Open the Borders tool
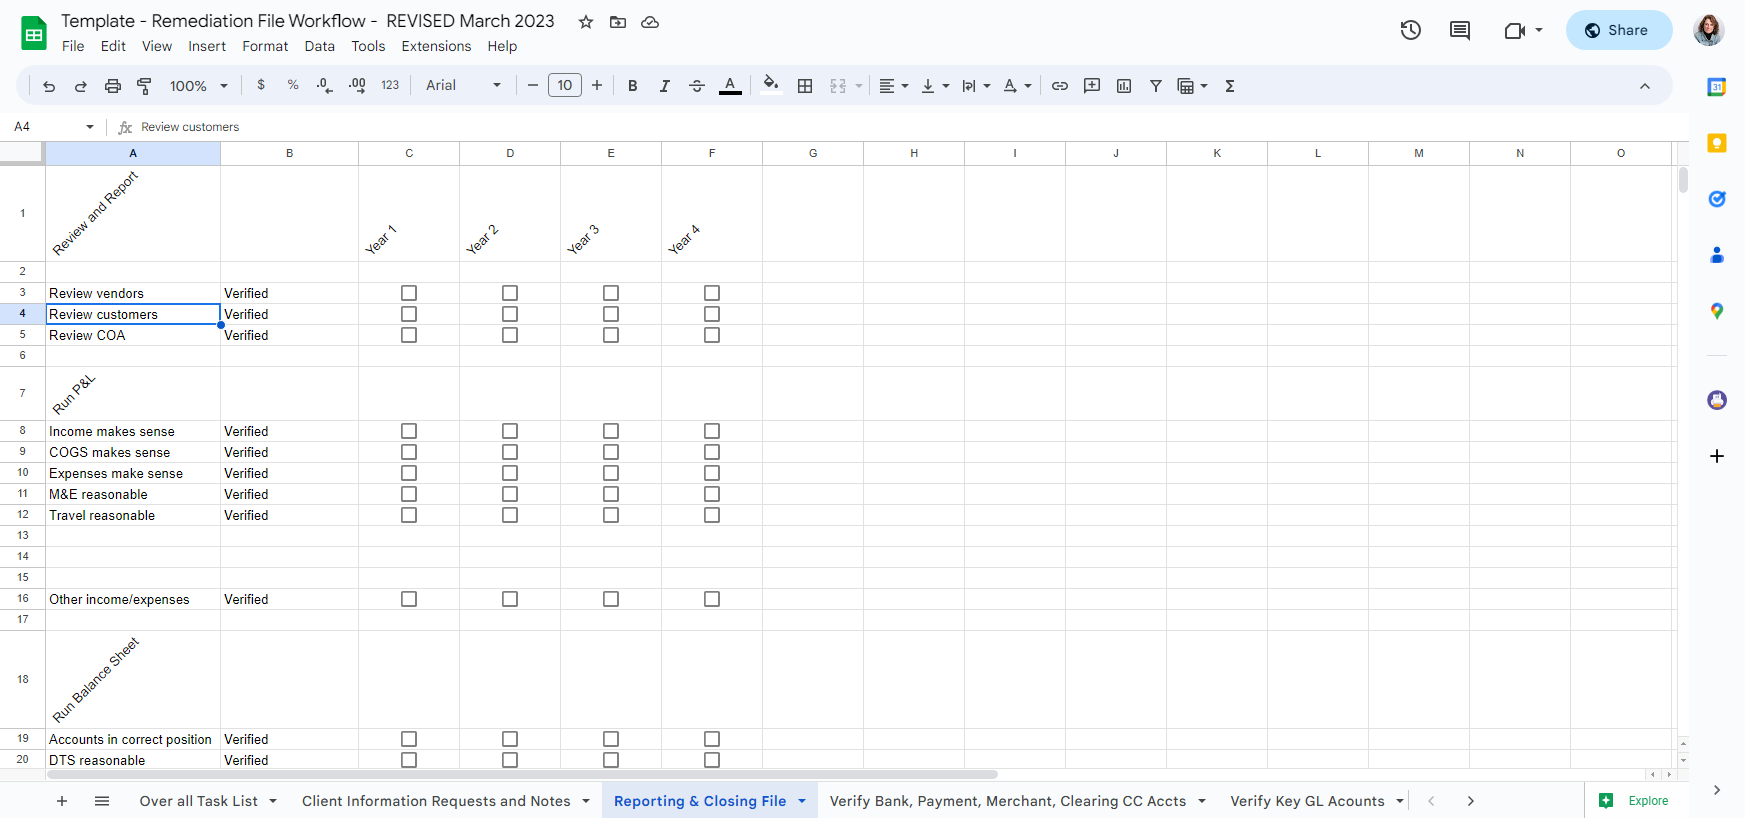Viewport: 1745px width, 818px height. click(805, 86)
